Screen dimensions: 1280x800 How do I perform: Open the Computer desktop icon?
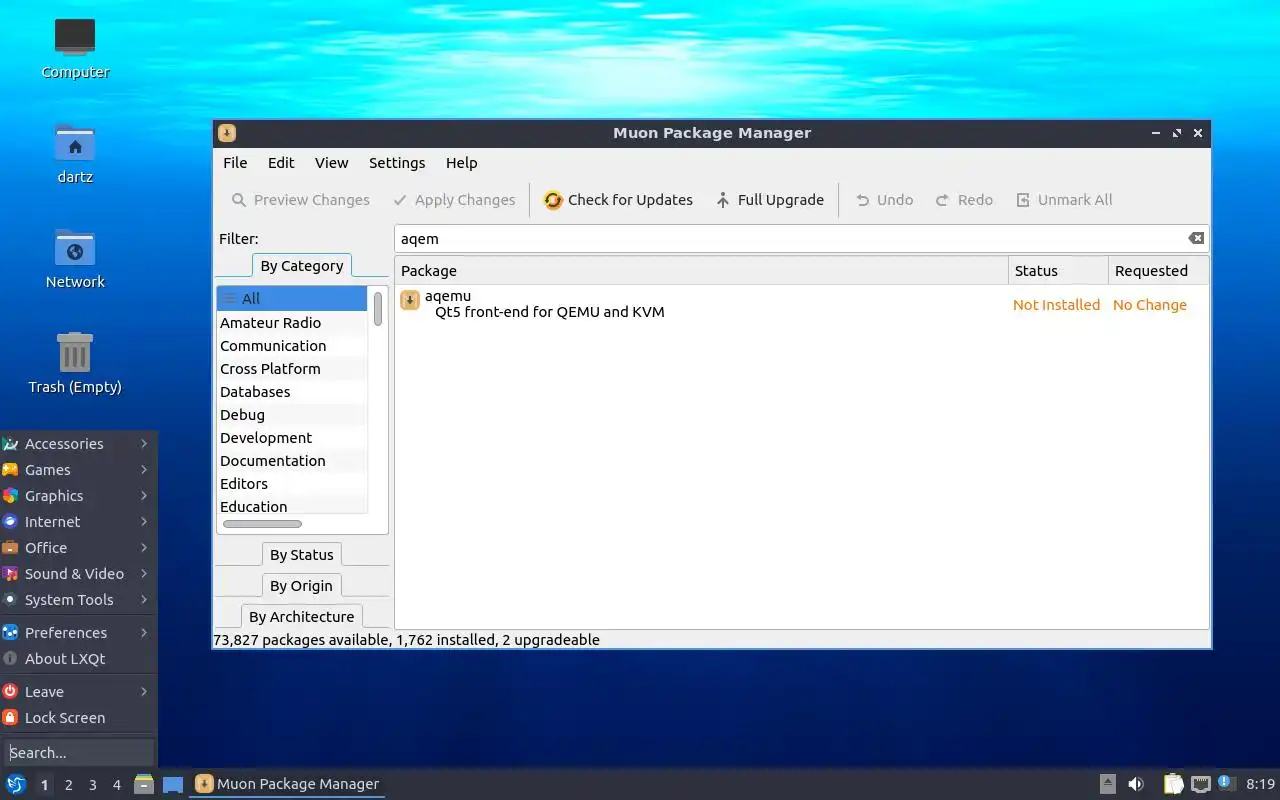(75, 48)
